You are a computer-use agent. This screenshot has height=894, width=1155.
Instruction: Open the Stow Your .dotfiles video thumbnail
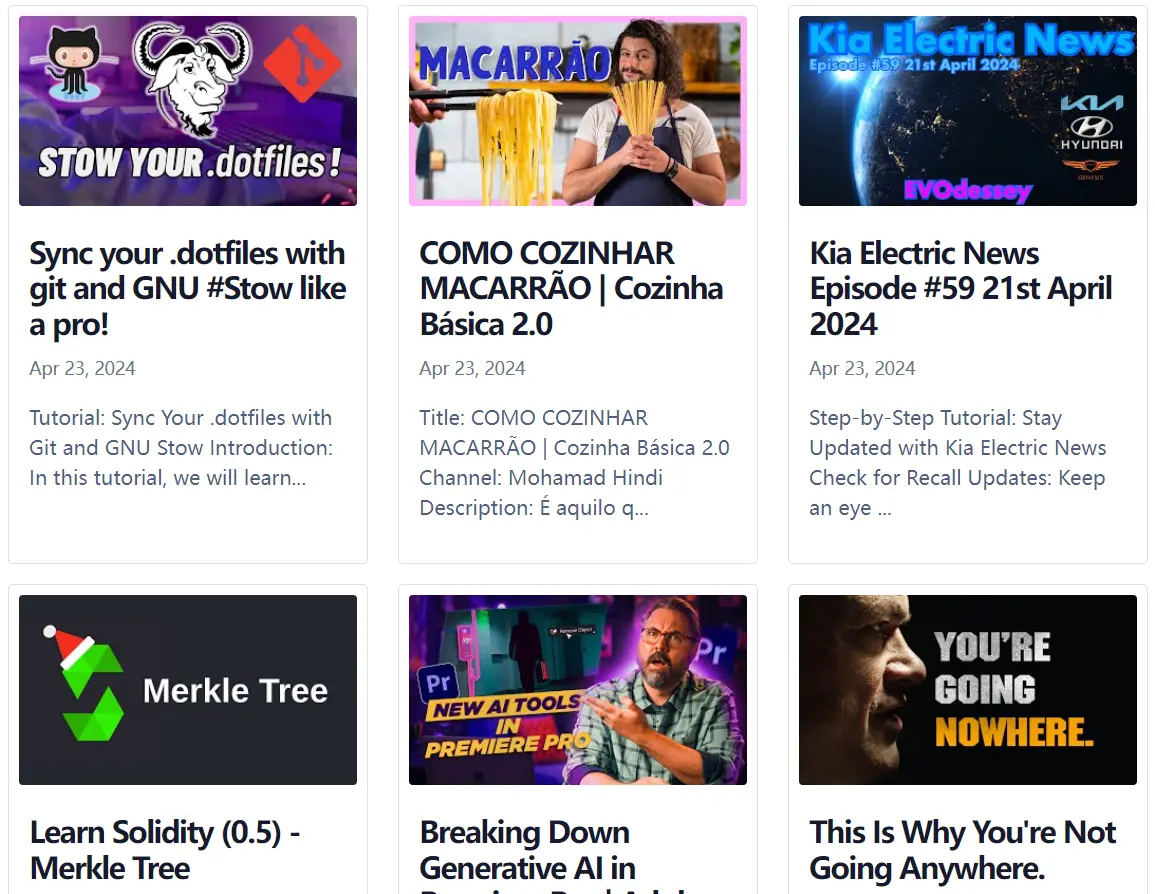(x=188, y=111)
